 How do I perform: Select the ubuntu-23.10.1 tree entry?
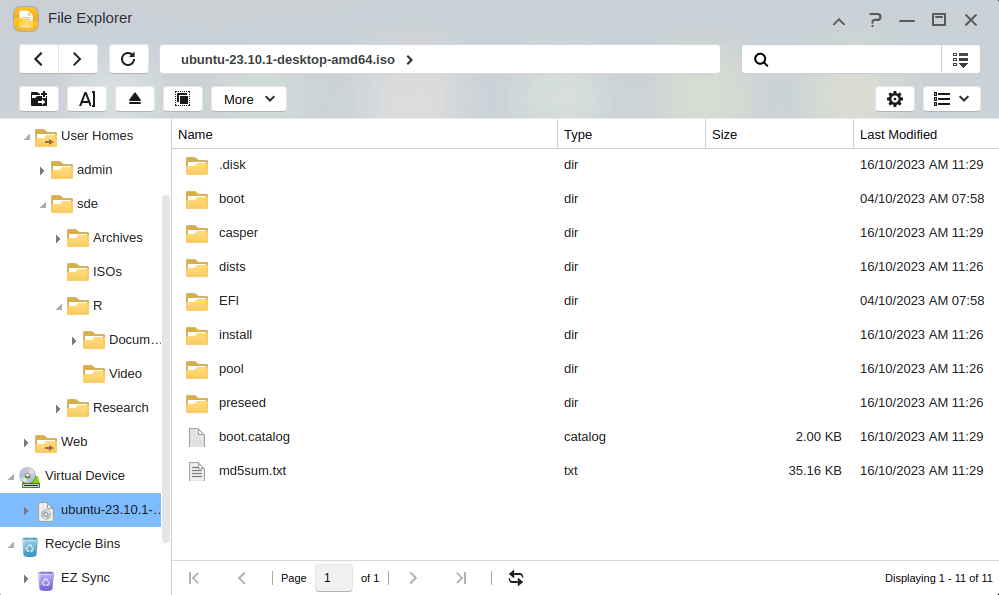tap(80, 510)
